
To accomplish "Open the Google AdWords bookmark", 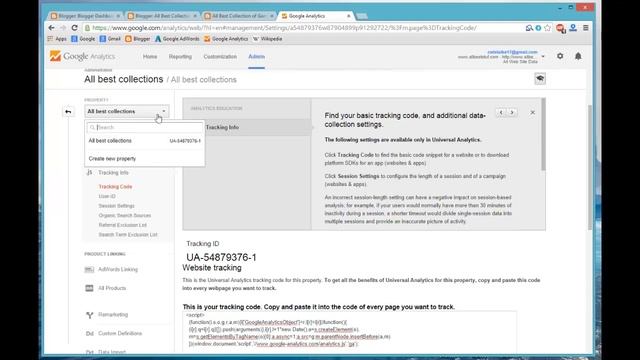I will click(177, 39).
